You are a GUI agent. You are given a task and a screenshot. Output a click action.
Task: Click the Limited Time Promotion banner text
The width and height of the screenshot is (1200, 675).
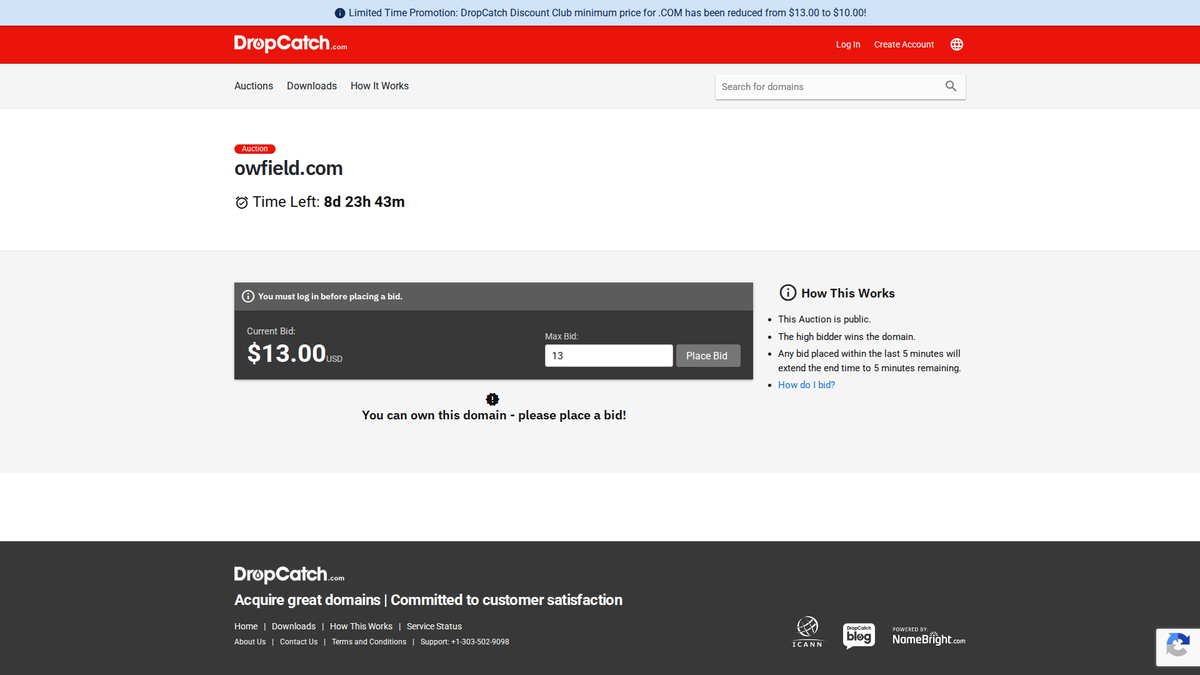(x=607, y=13)
